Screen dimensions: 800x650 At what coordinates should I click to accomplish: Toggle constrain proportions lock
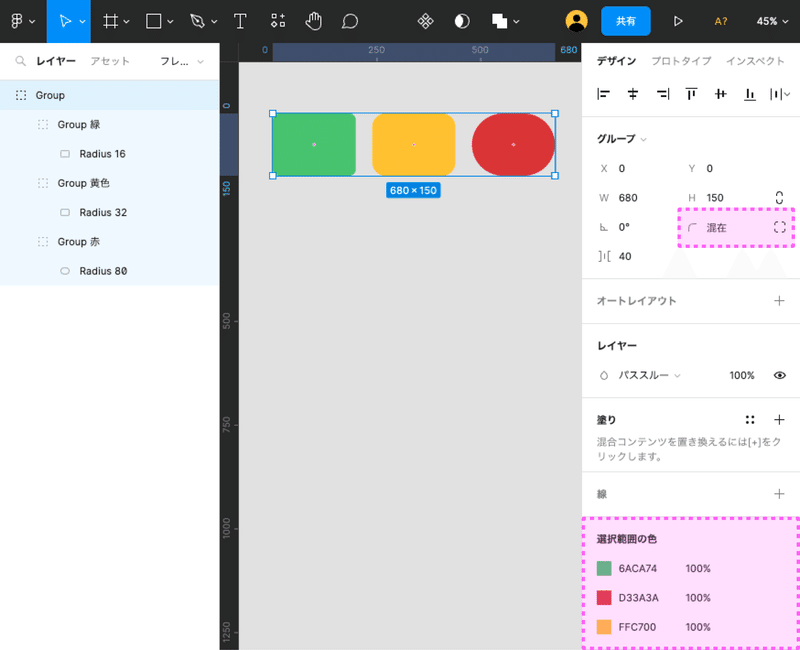[x=779, y=197]
